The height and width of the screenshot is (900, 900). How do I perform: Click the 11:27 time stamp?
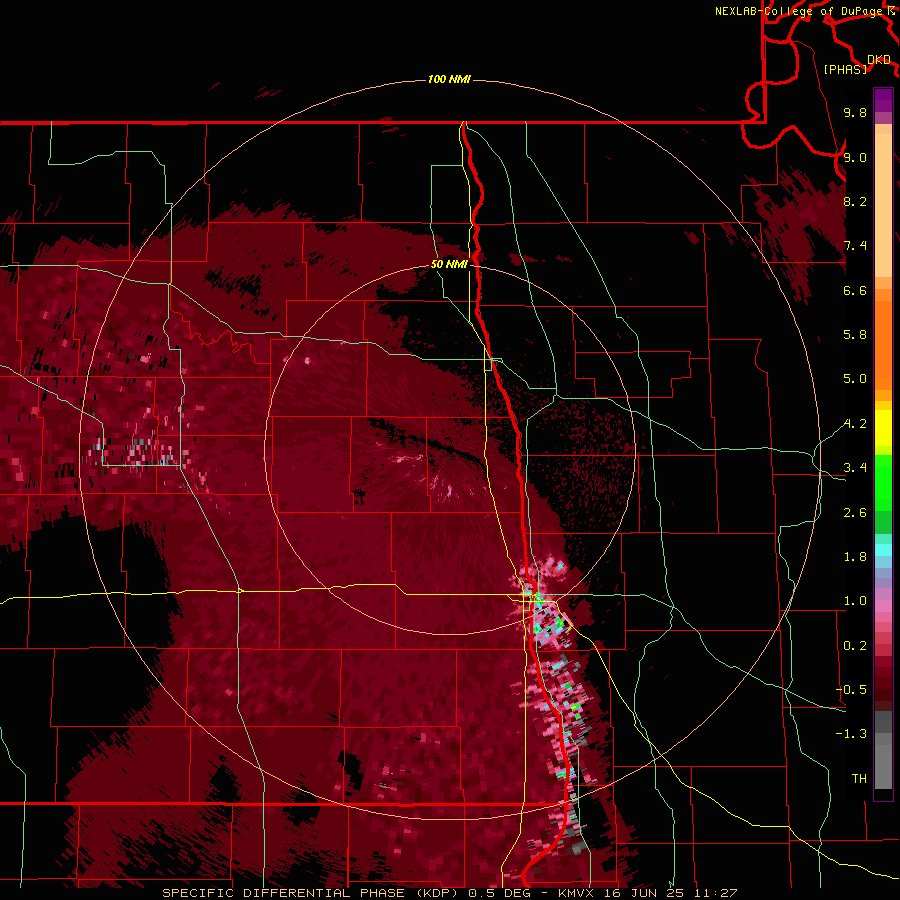point(716,893)
